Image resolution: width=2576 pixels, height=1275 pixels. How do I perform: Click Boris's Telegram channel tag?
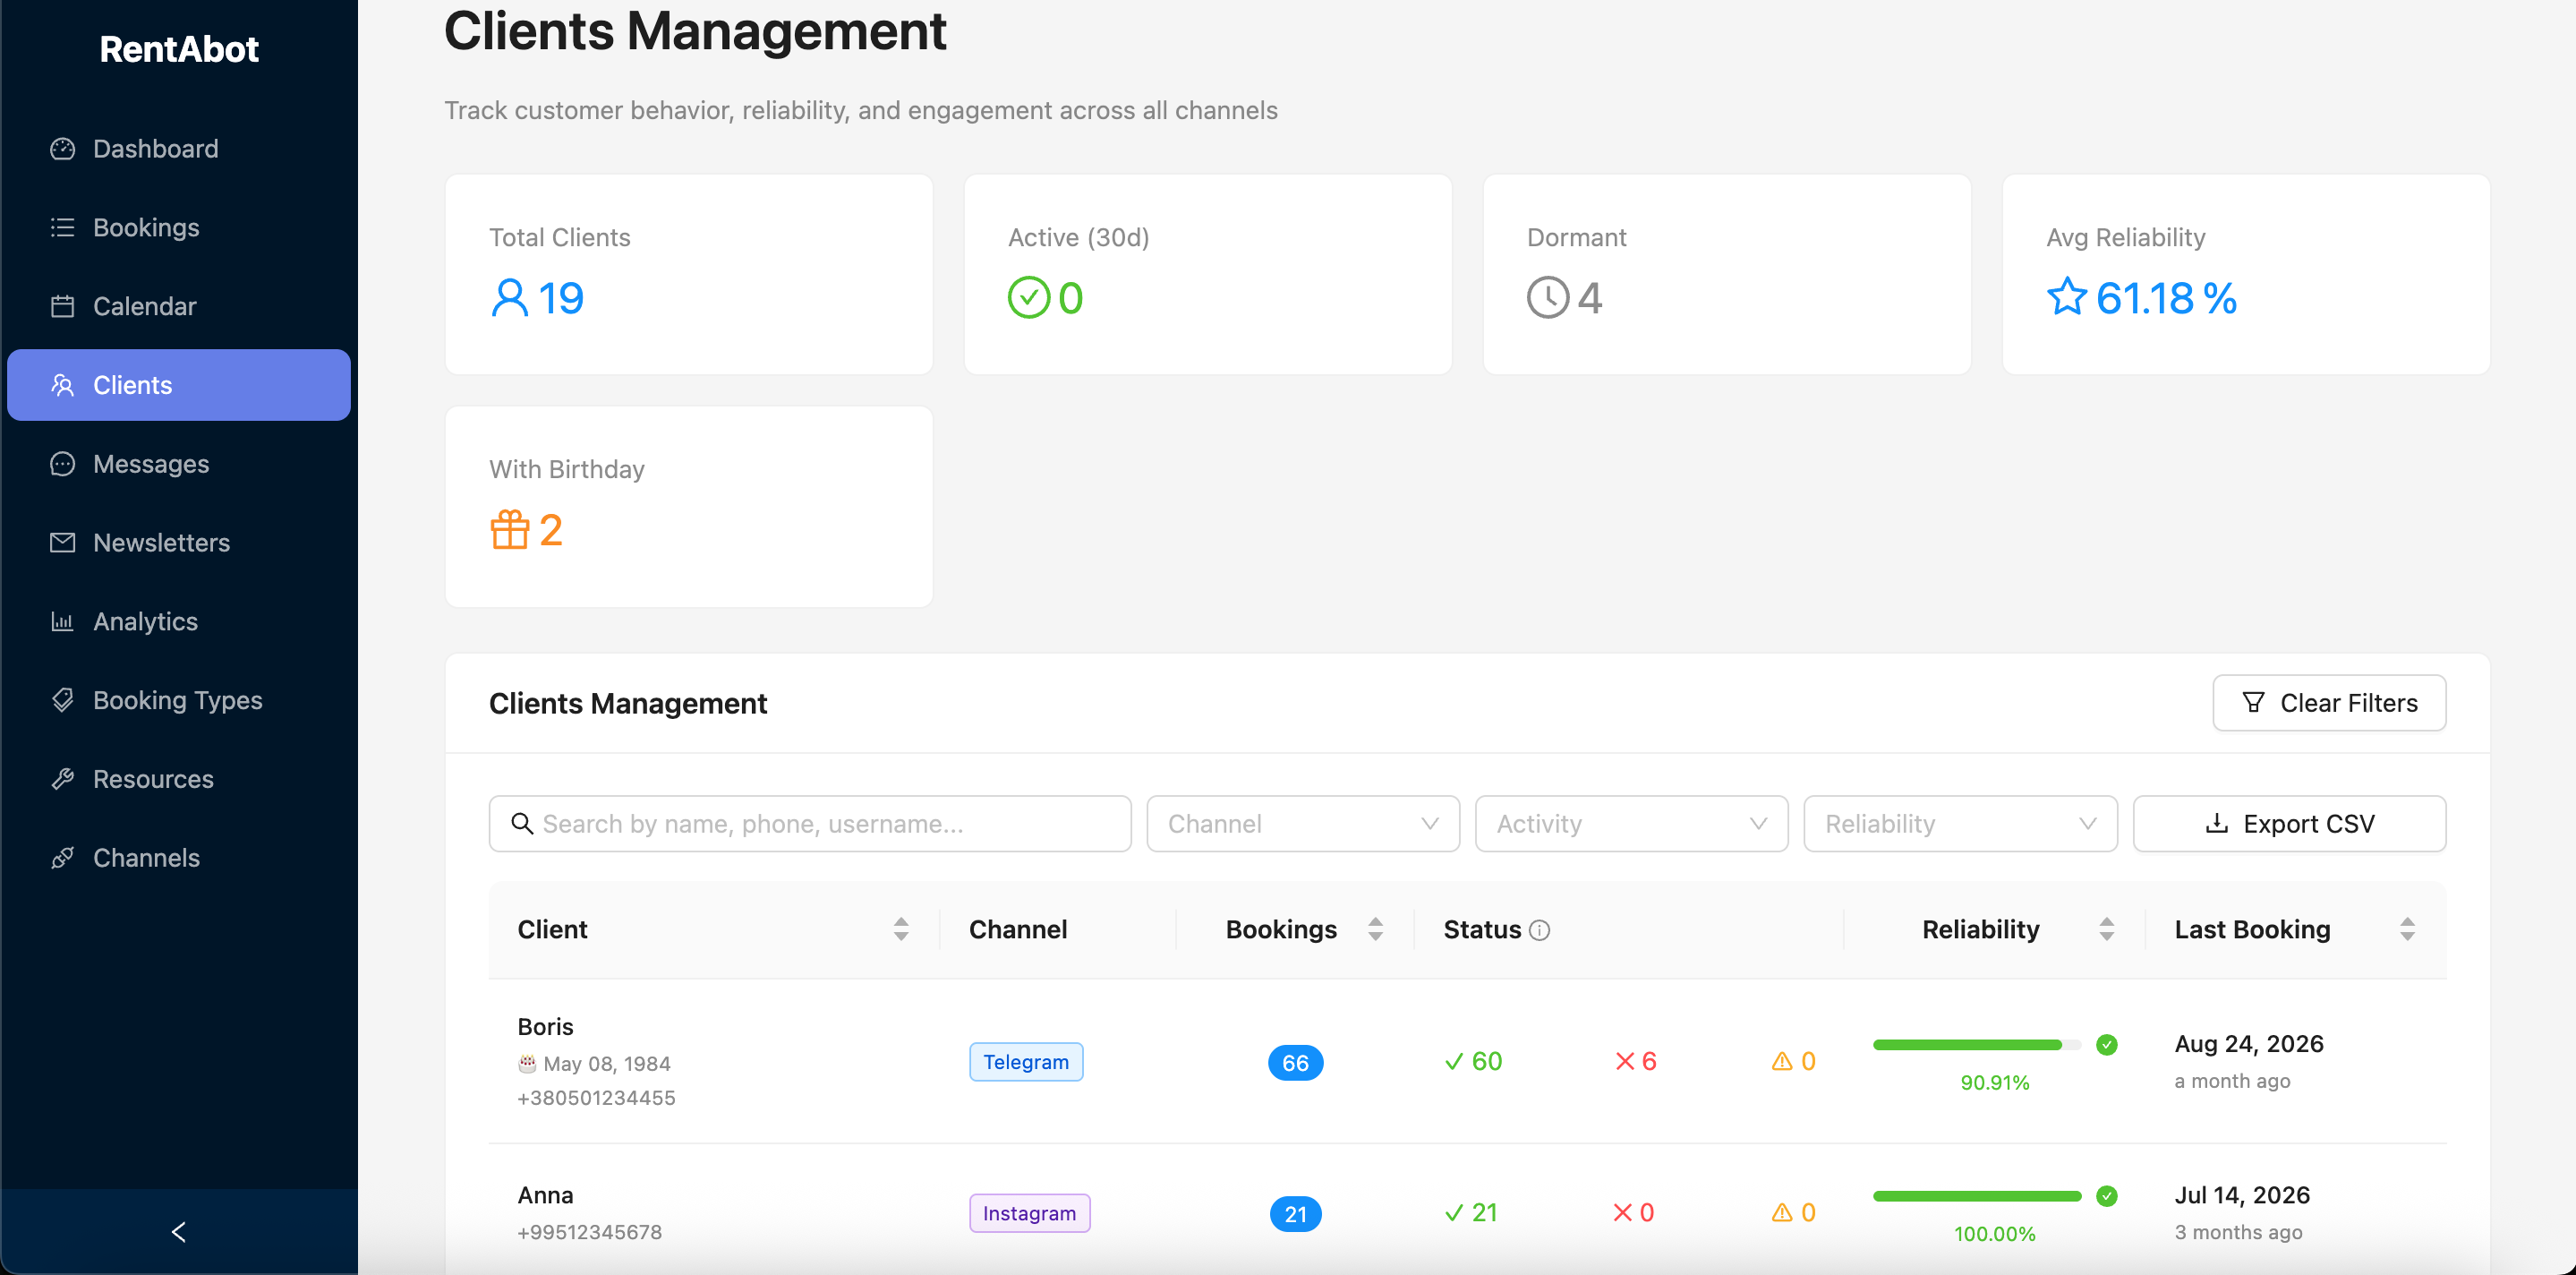tap(1026, 1062)
